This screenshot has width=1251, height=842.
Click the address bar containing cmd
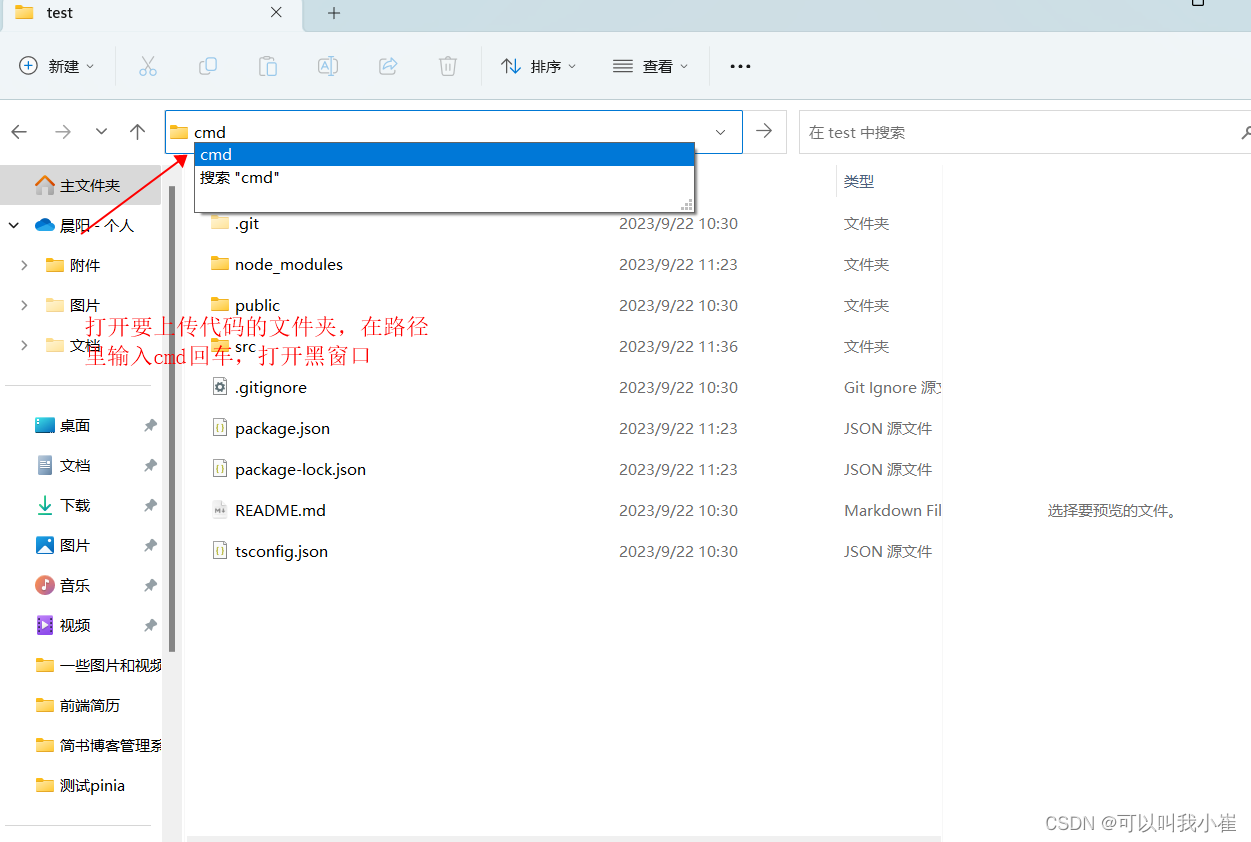click(x=453, y=132)
